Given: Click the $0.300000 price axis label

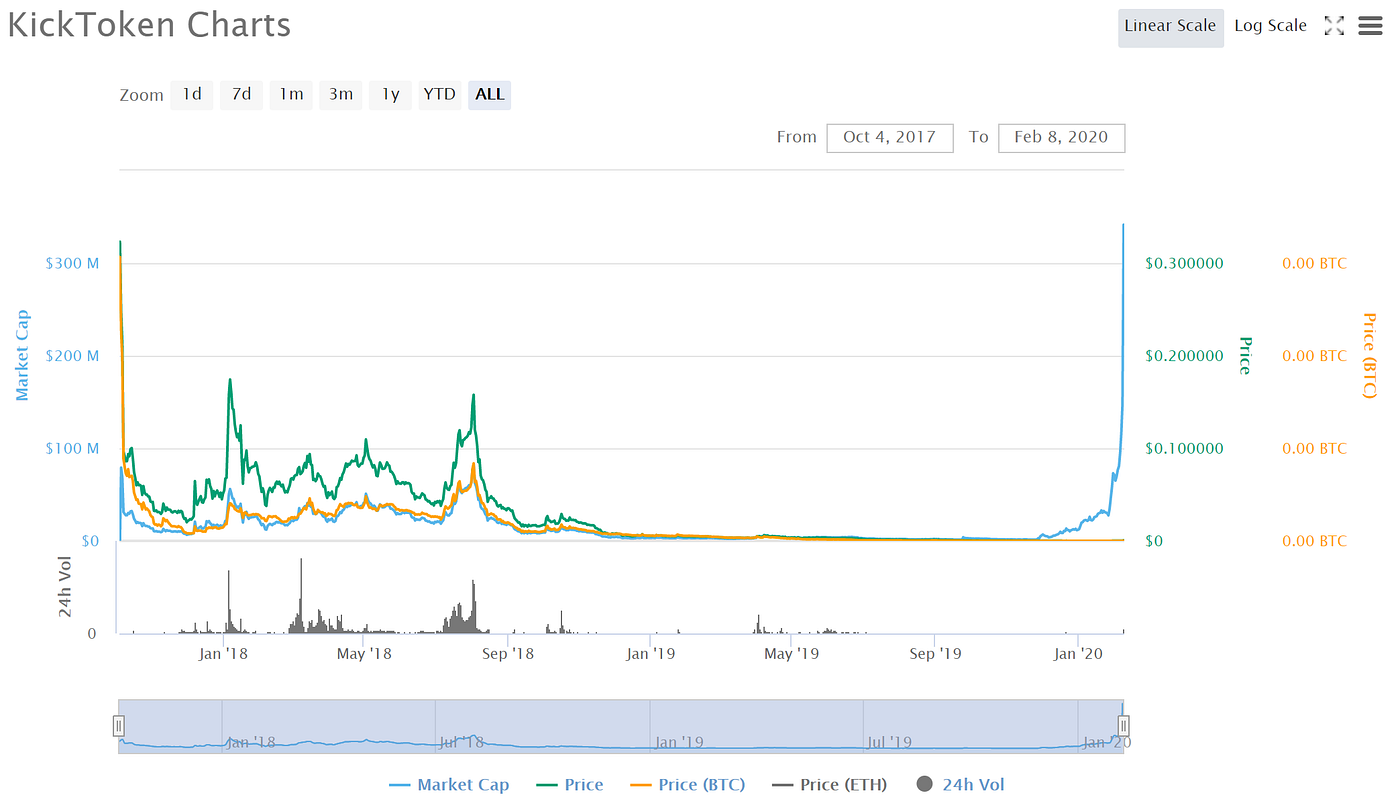Looking at the screenshot, I should [1184, 264].
